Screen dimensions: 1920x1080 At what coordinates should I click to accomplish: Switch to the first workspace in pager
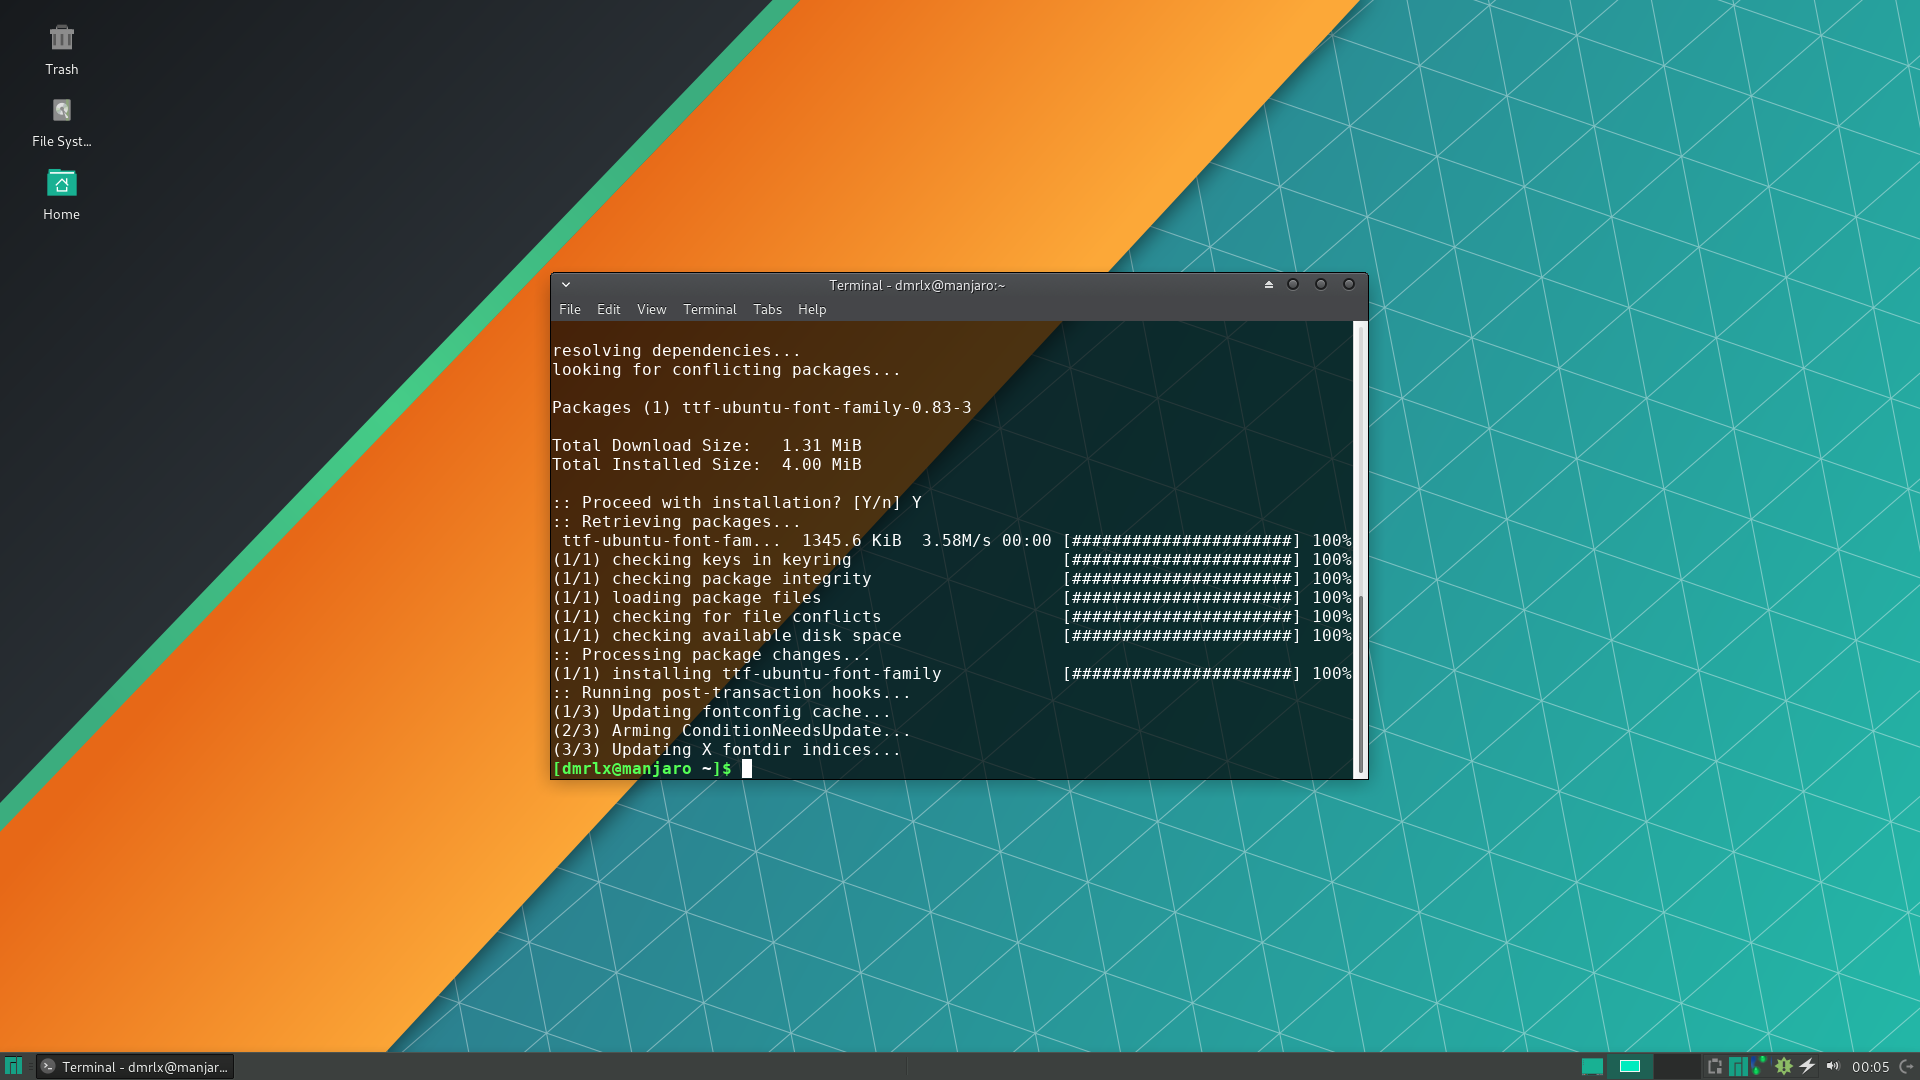pyautogui.click(x=1592, y=1066)
